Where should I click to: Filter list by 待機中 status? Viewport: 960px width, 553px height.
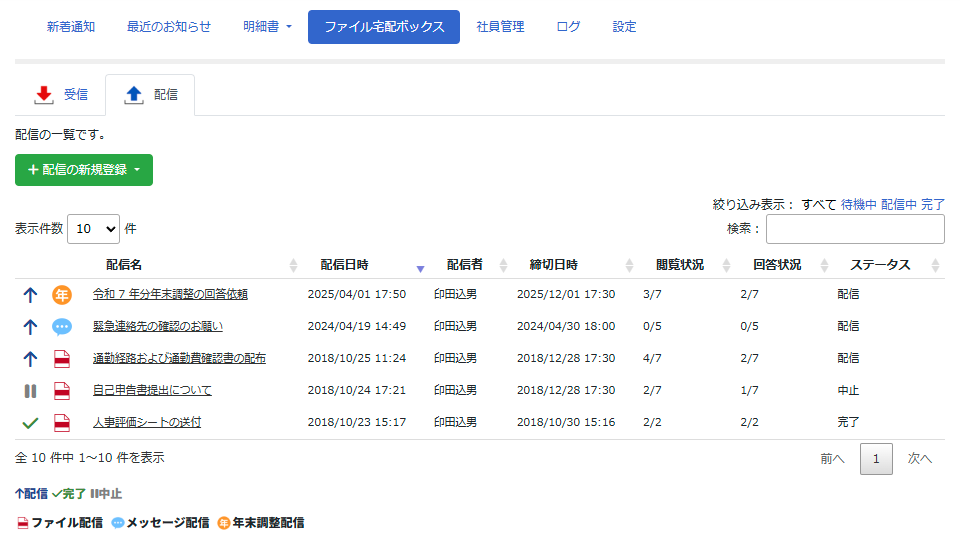(858, 204)
